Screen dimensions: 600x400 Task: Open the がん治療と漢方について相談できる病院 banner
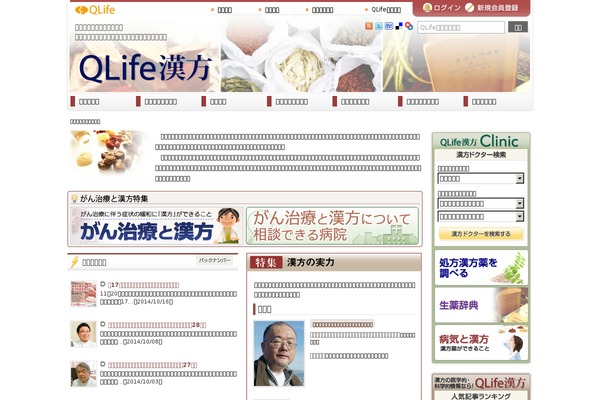pyautogui.click(x=332, y=226)
